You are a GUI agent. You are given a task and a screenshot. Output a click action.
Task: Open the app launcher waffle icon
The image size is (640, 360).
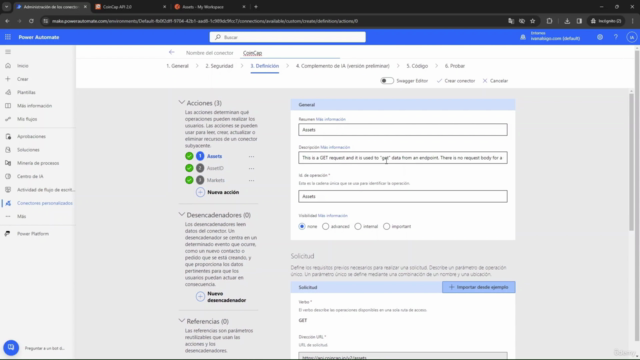(x=8, y=37)
